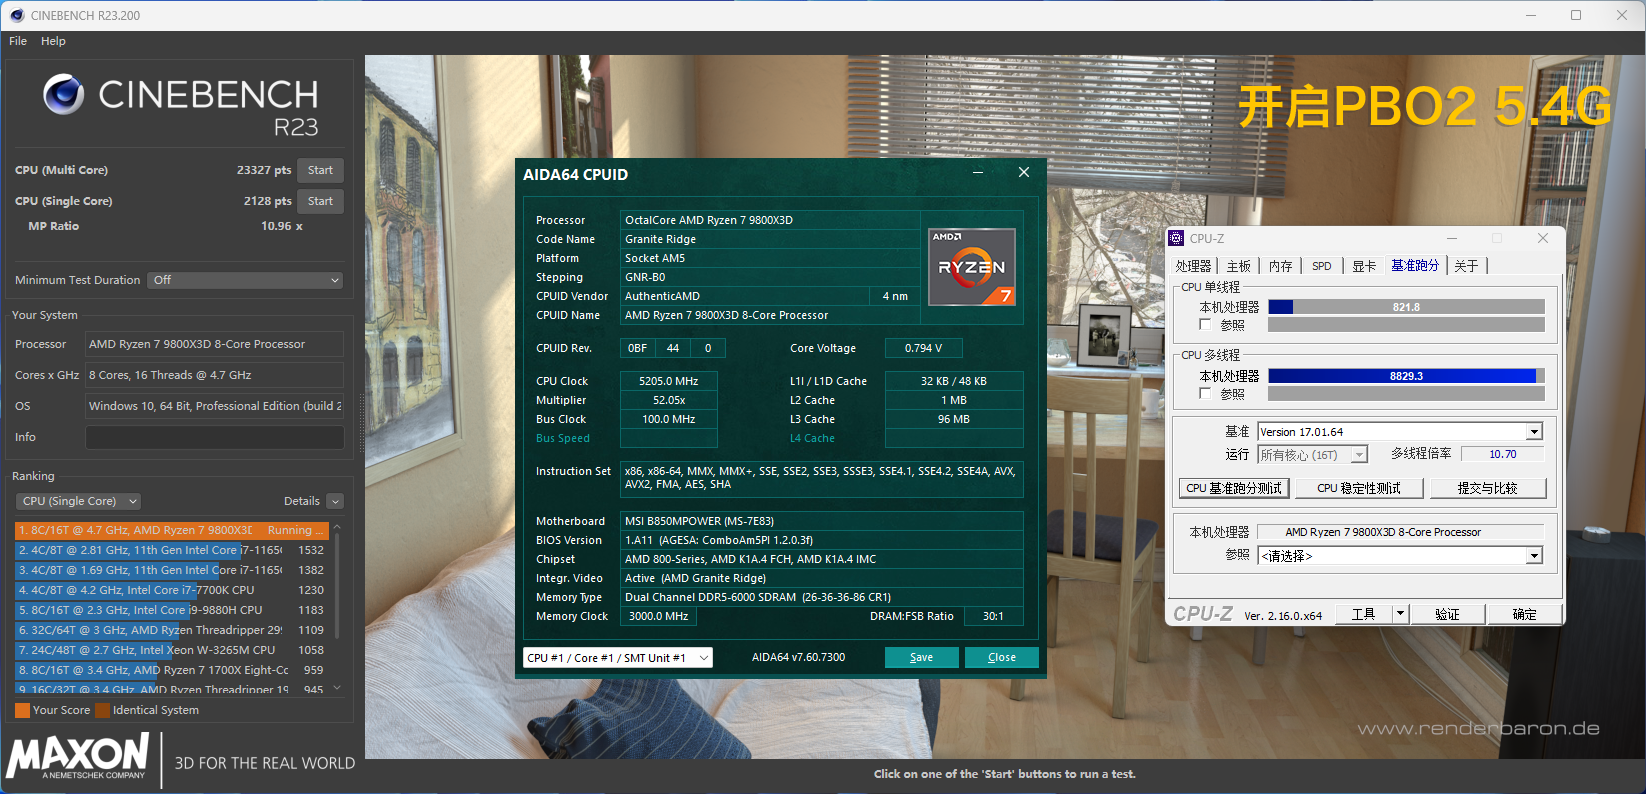Click the AMD Ryzen 7 logo badge
The width and height of the screenshot is (1646, 794).
tap(972, 267)
